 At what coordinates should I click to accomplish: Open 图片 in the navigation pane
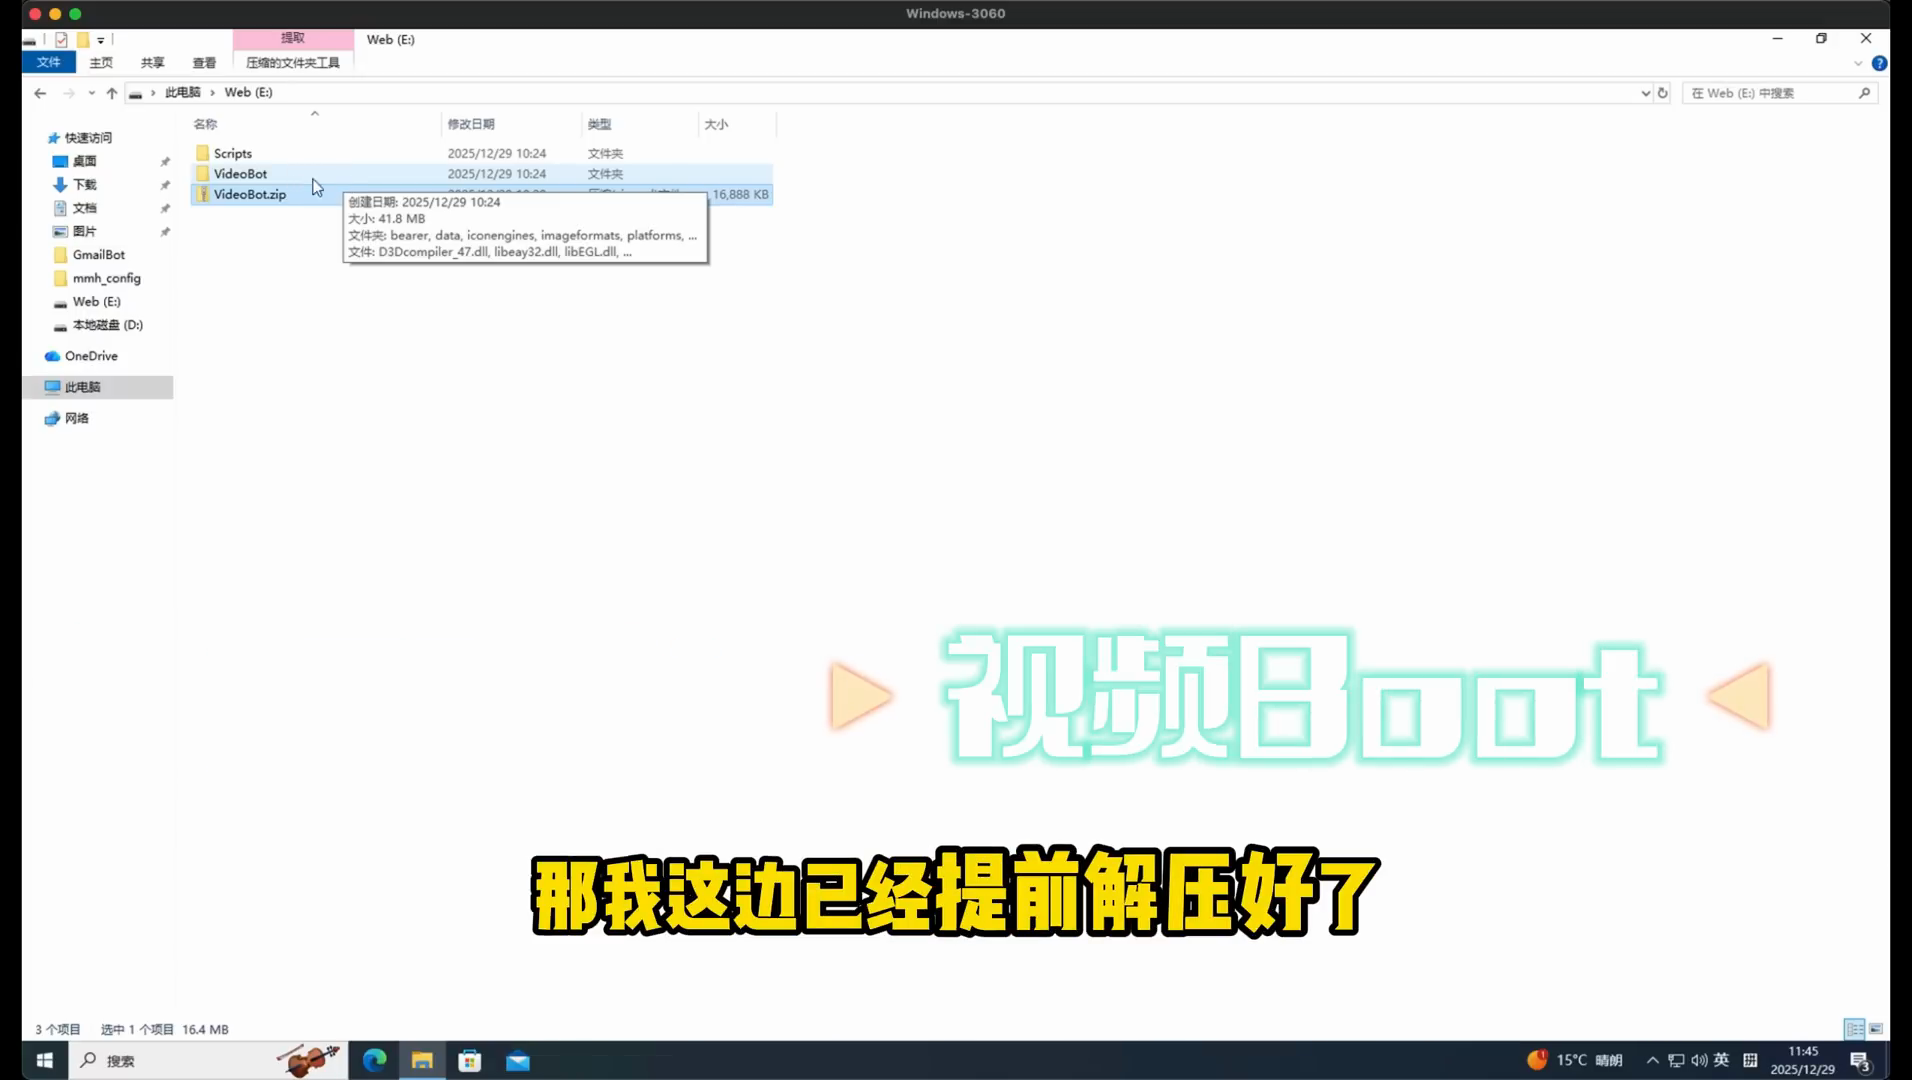pyautogui.click(x=84, y=232)
